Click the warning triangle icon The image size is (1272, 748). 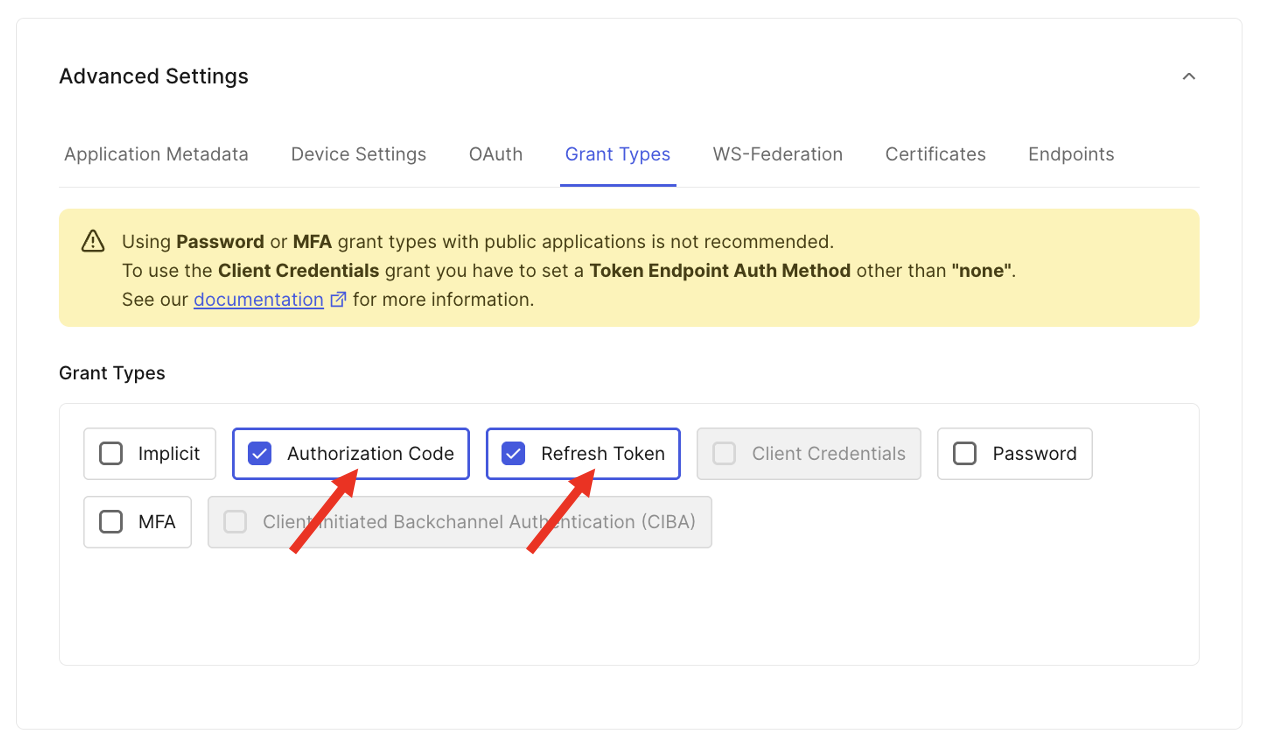(x=93, y=241)
